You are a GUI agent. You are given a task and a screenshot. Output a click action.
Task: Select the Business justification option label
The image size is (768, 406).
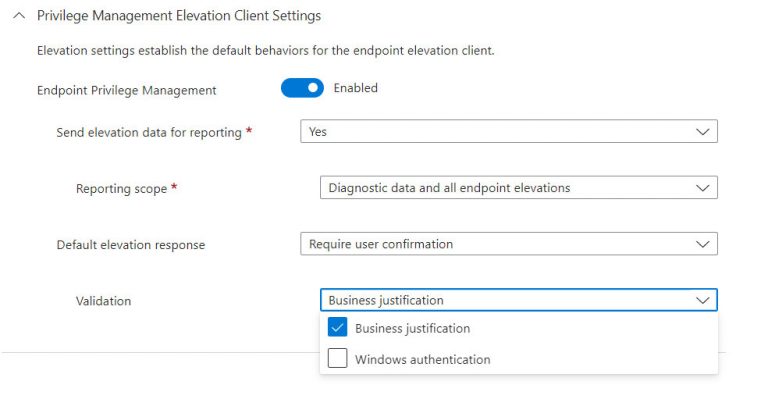(412, 328)
